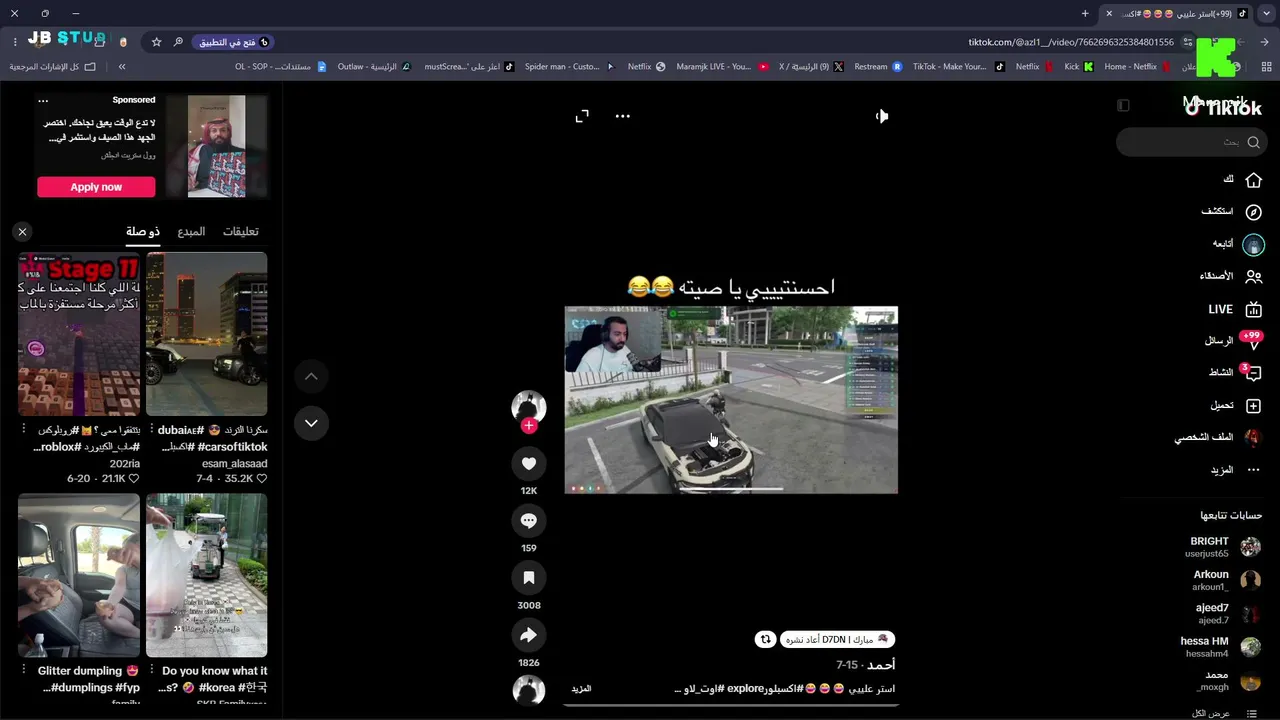
Task: Open the Kick bookmark
Action: (x=1077, y=67)
